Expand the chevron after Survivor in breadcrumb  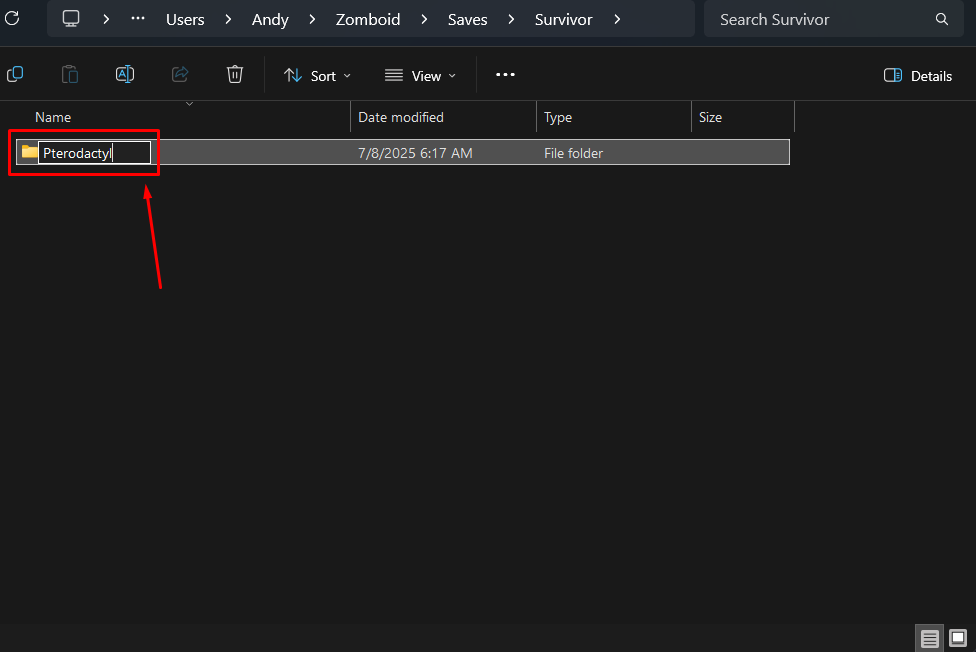tap(617, 19)
